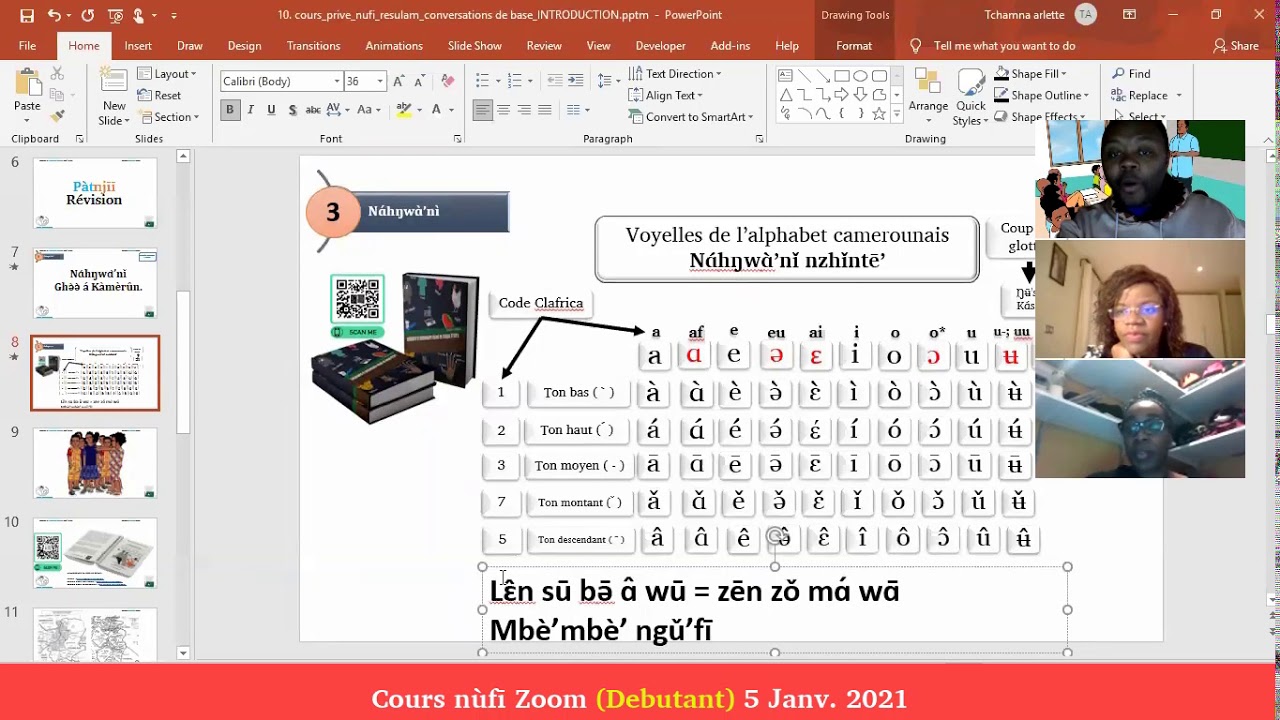Screen dimensions: 1280x720
Task: Open Convert to SmartArt dropdown
Action: tap(691, 117)
